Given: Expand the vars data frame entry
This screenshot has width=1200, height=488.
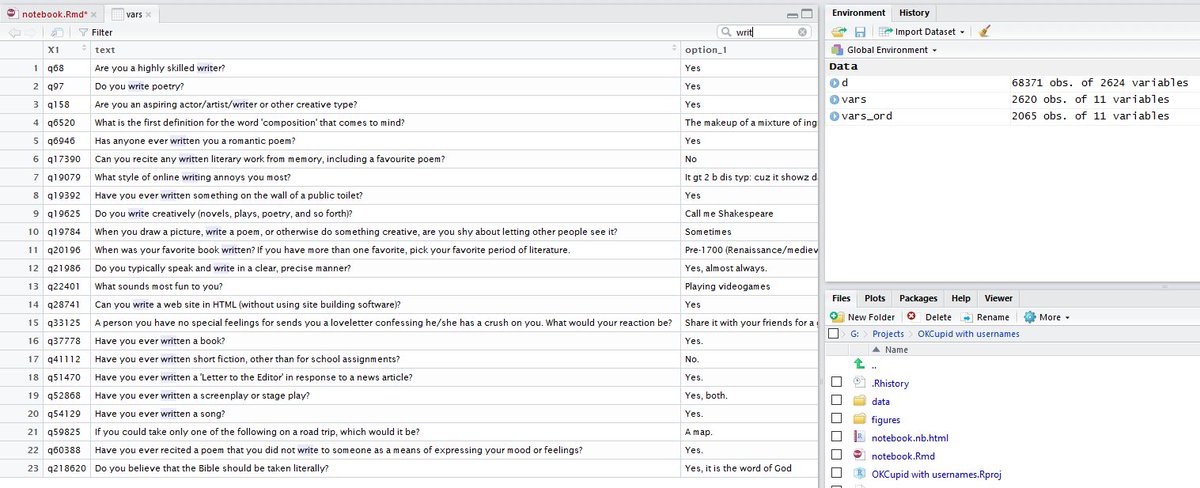Looking at the screenshot, I should point(835,100).
